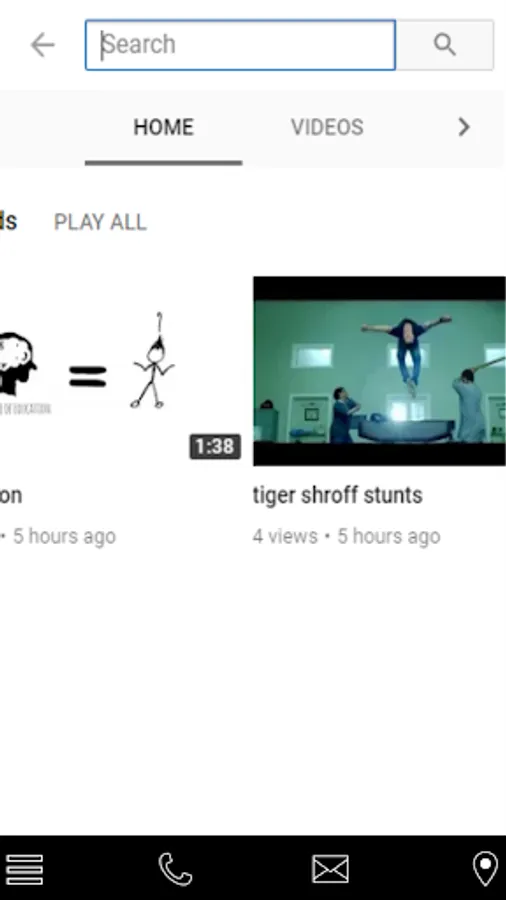Image resolution: width=506 pixels, height=900 pixels.
Task: Open the tiger shroff stunts thumbnail
Action: [x=379, y=371]
